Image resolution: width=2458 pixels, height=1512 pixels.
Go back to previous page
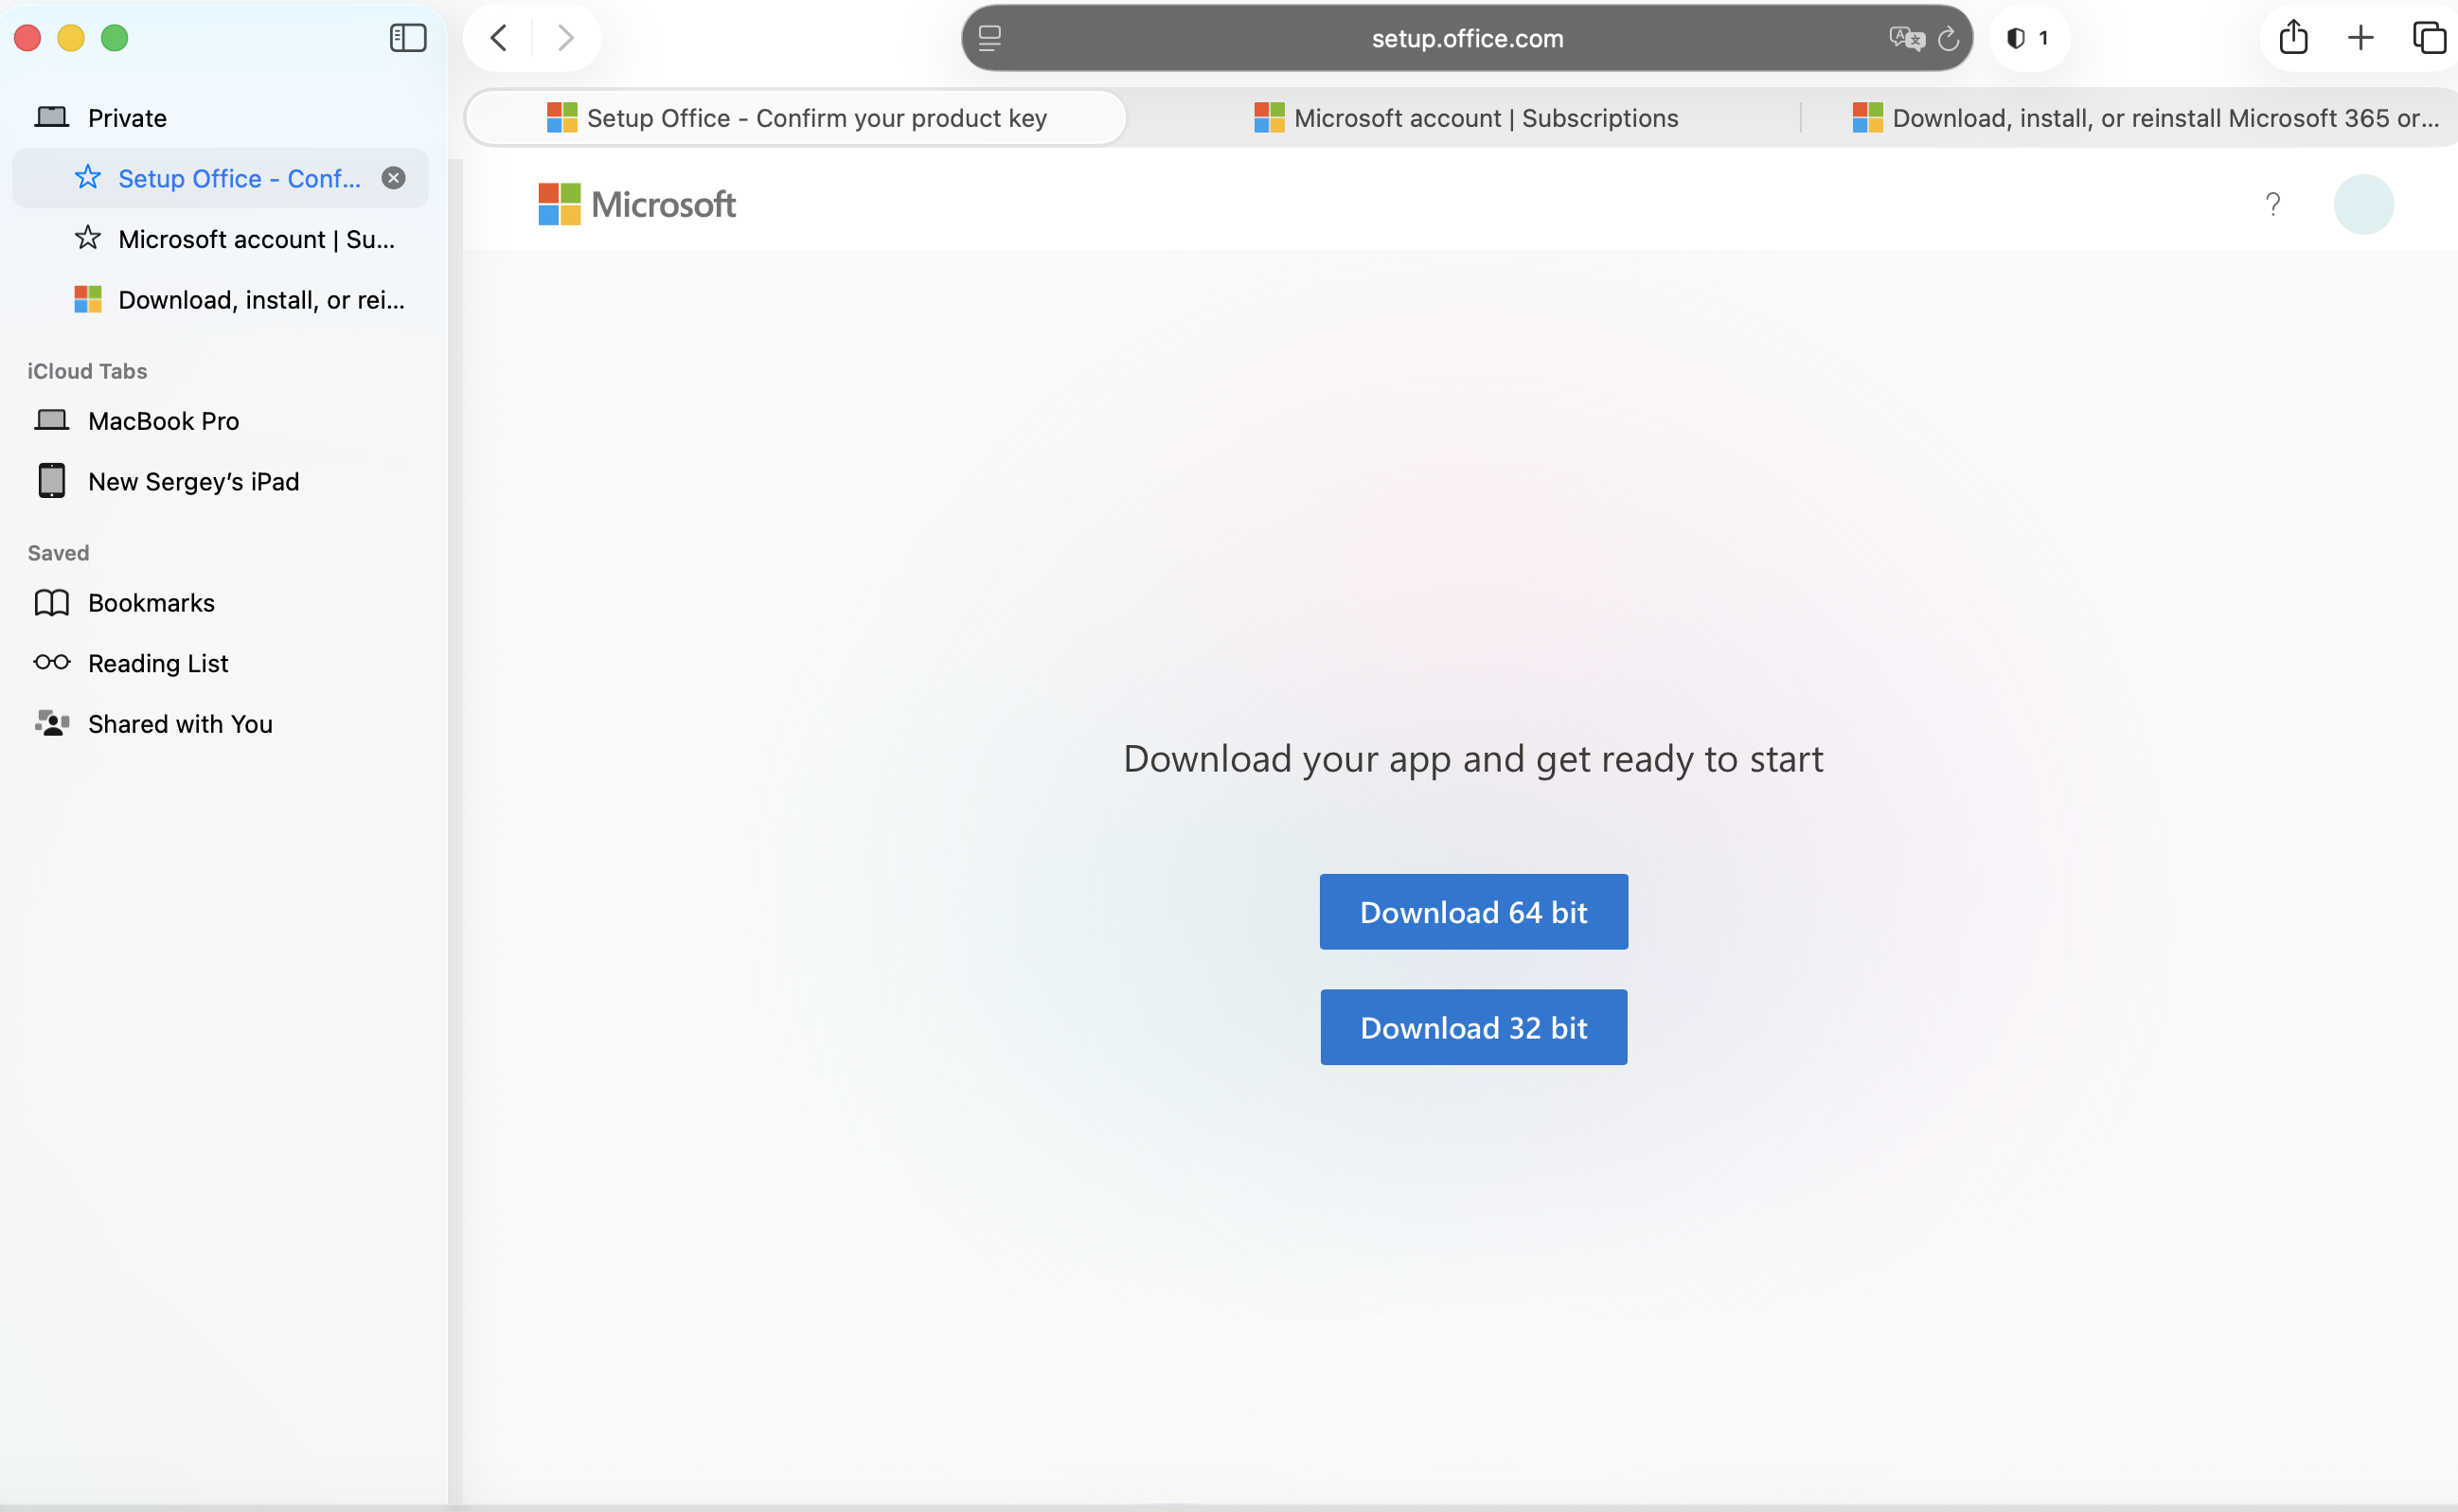[x=499, y=38]
